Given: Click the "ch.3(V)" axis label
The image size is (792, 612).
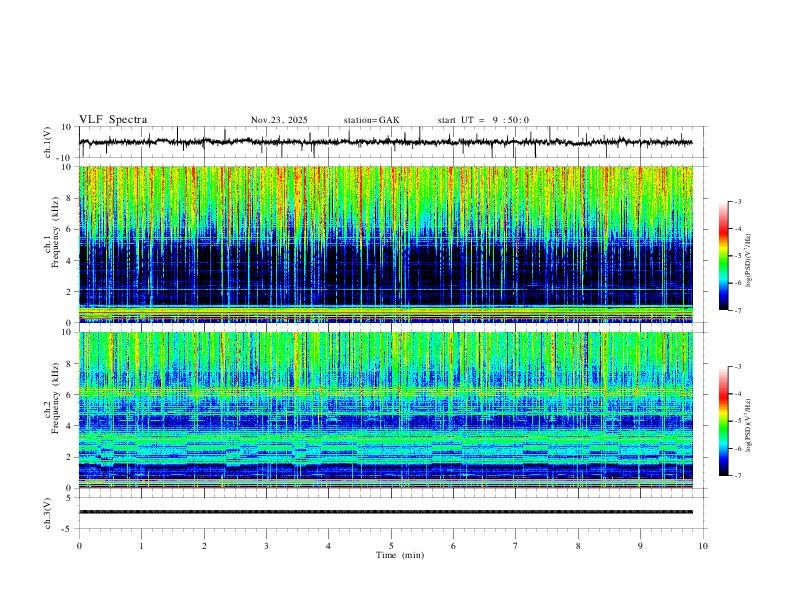Looking at the screenshot, I should (48, 513).
